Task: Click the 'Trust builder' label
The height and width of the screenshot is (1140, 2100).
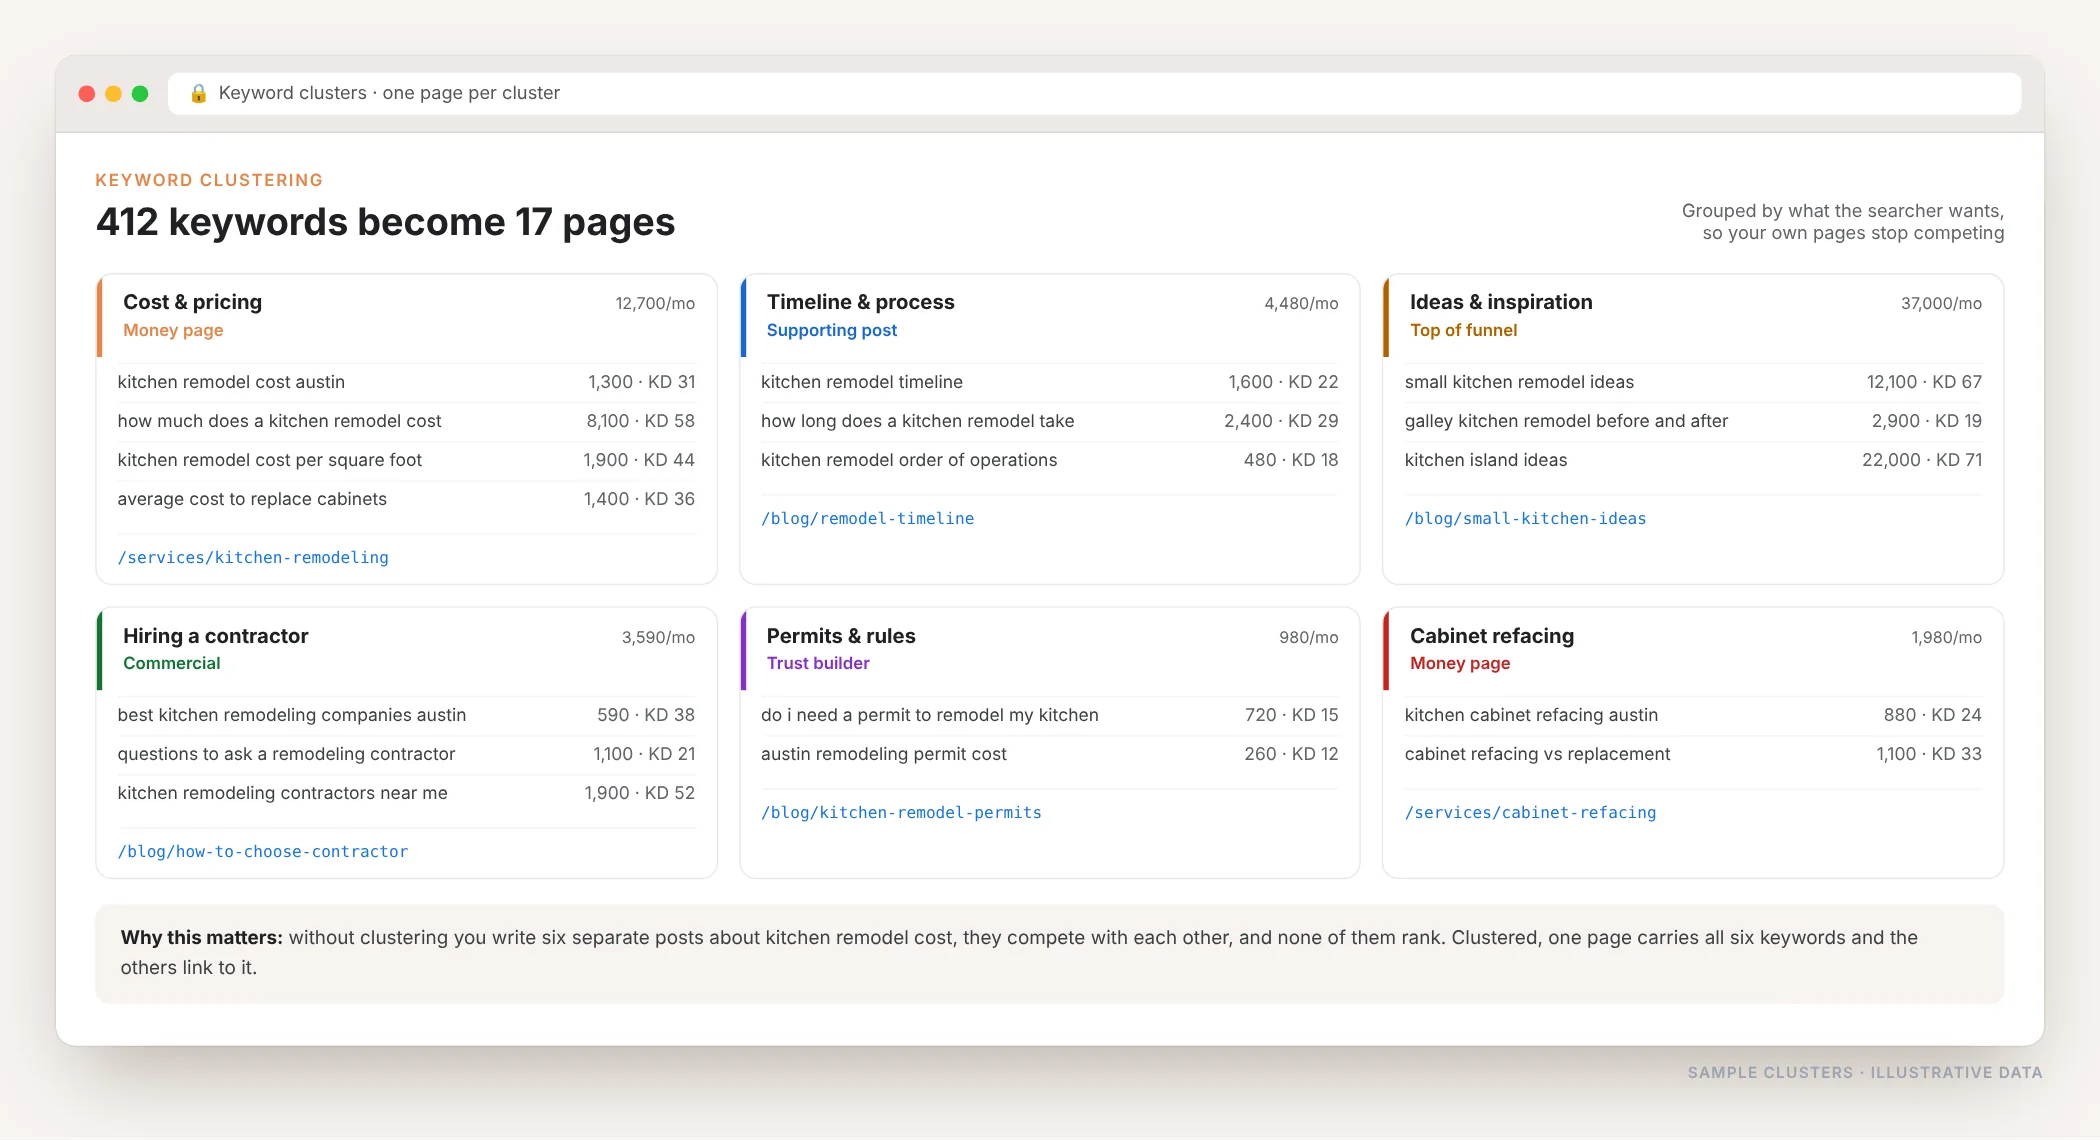Action: click(x=818, y=663)
